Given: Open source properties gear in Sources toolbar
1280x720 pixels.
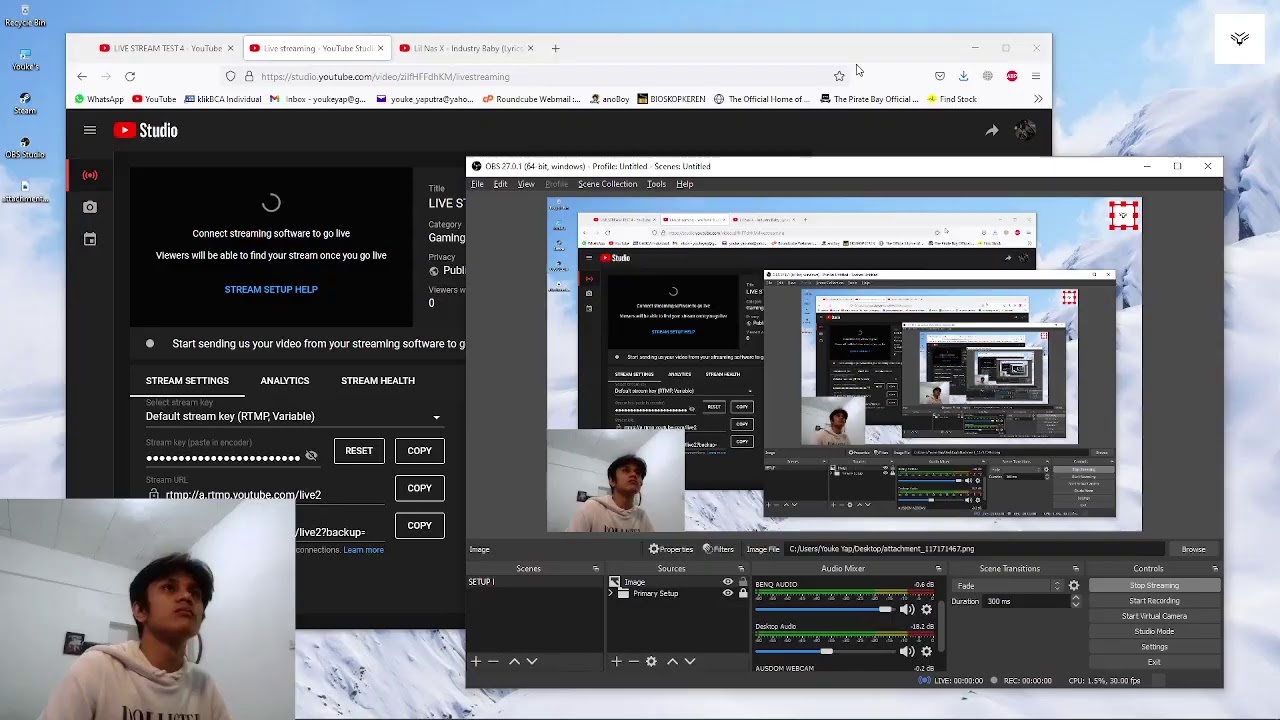Looking at the screenshot, I should [x=651, y=661].
